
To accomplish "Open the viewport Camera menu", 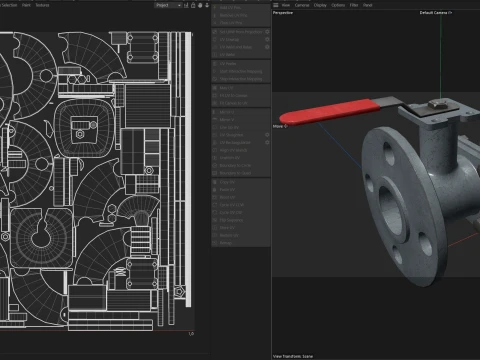I will click(302, 5).
